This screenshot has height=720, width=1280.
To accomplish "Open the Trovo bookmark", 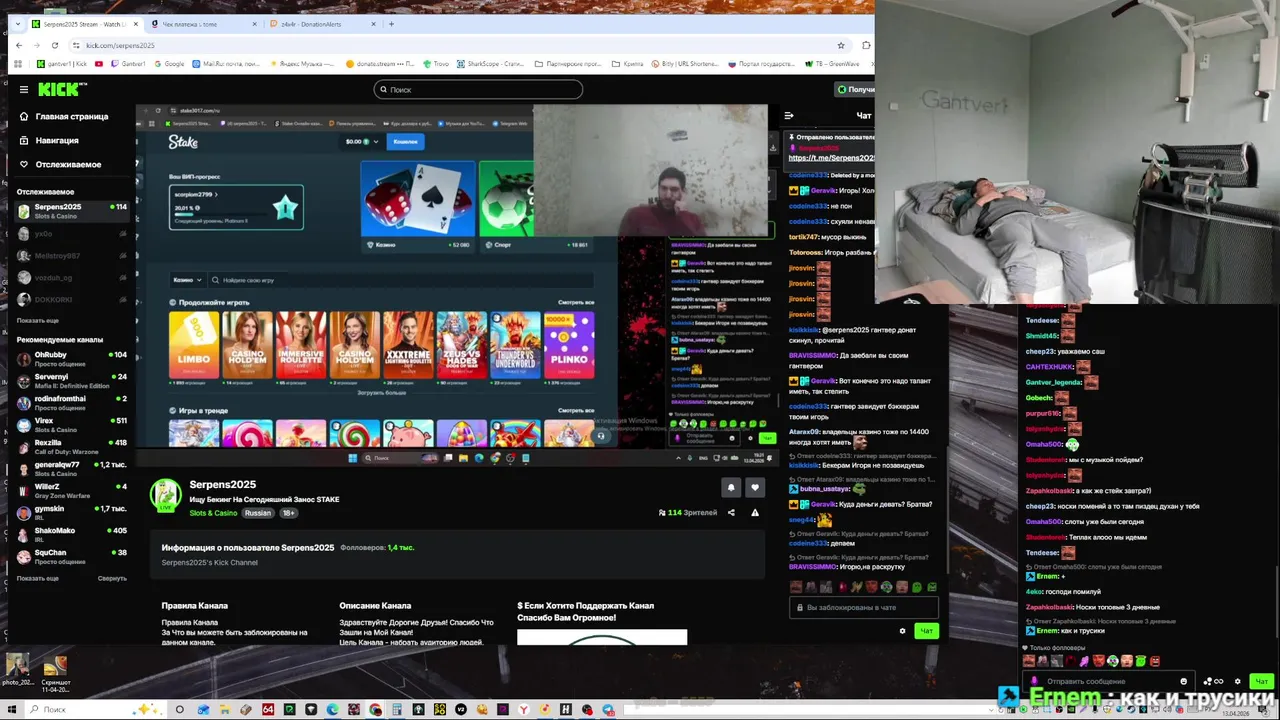I will [x=436, y=64].
